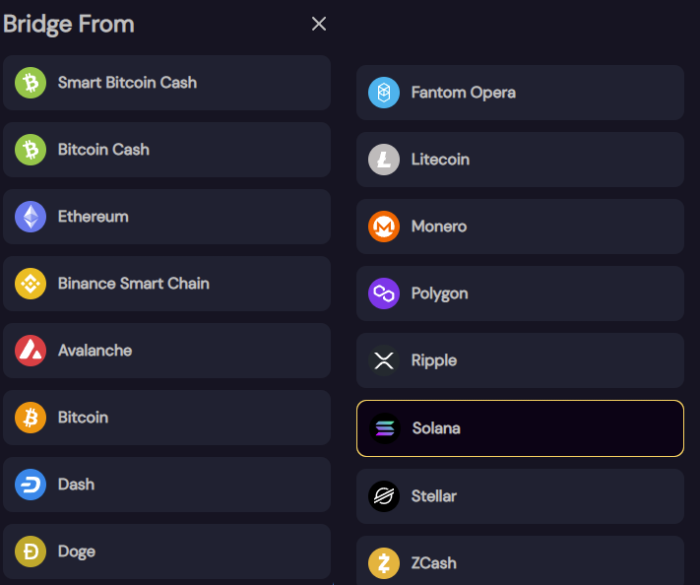Viewport: 700px width, 585px height.
Task: Click the red Avalanche logo icon
Action: 30,351
